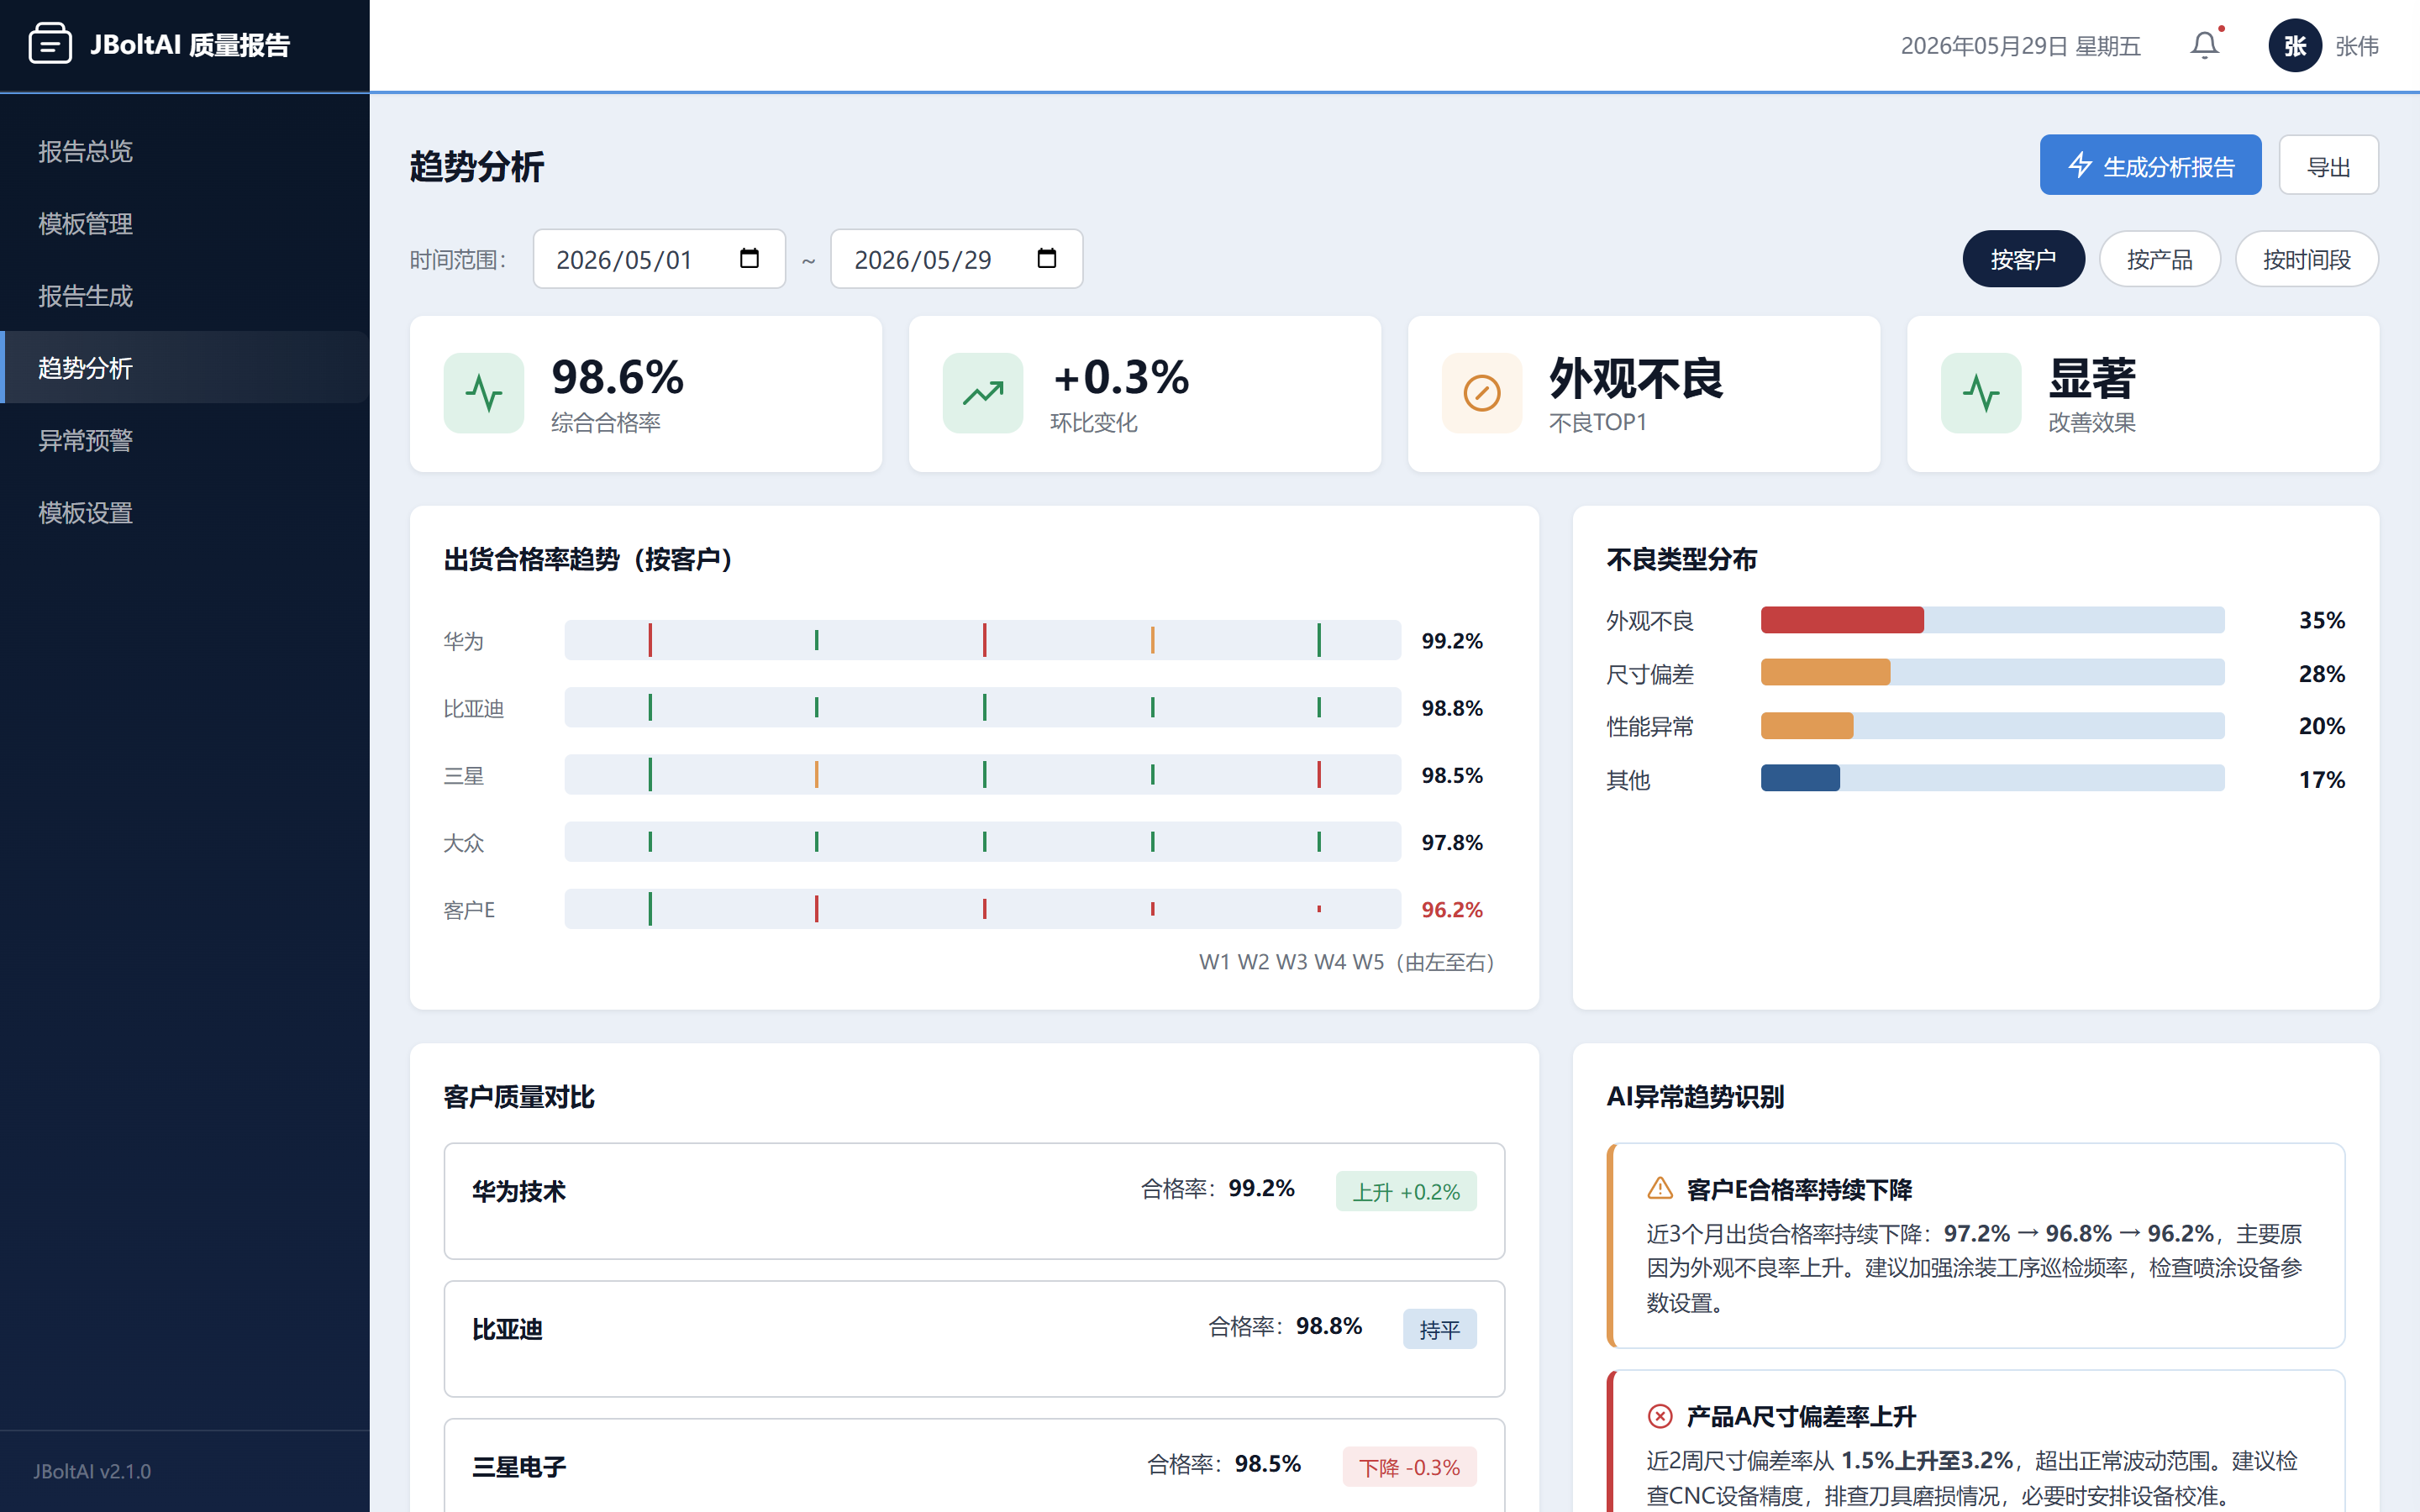Click 比亚迪 trend row bar

pyautogui.click(x=982, y=707)
